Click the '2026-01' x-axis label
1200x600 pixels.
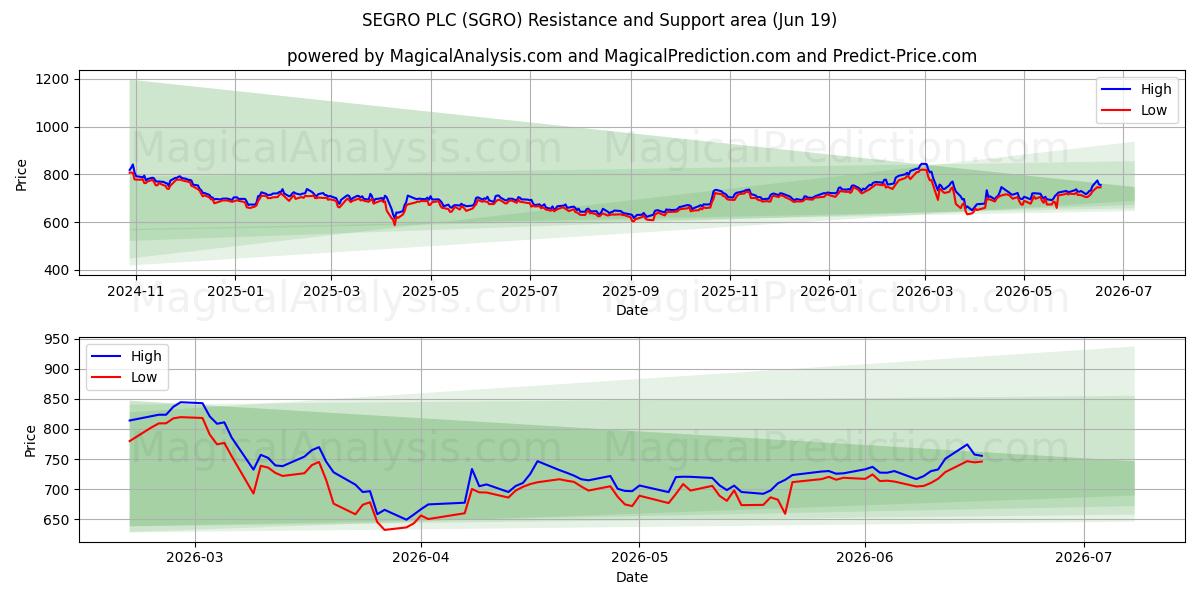coord(828,291)
